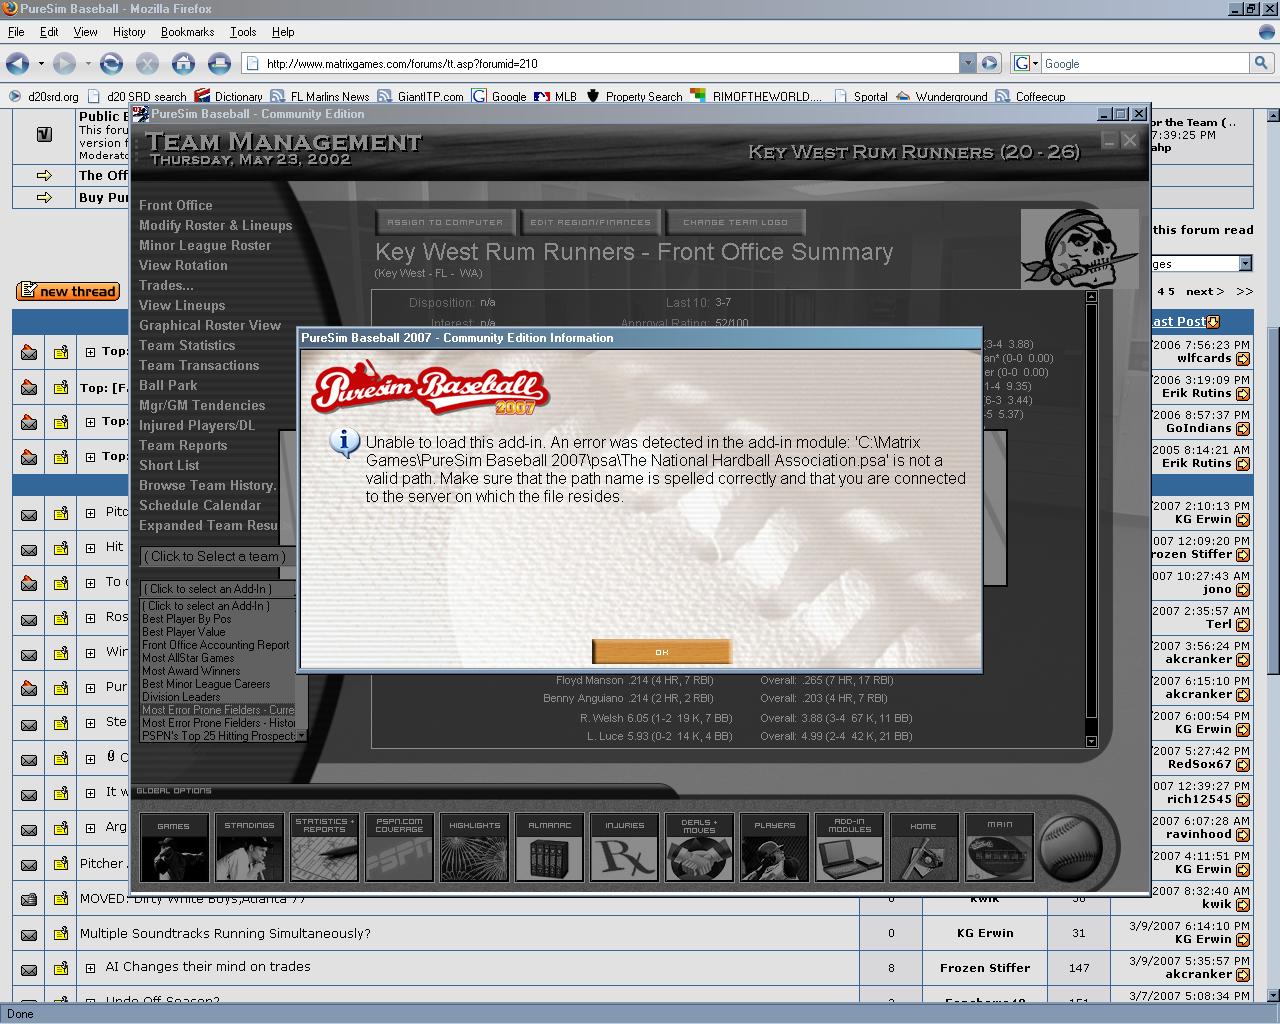Choose 'Best Minor League Careers' add-in
The width and height of the screenshot is (1280, 1024).
(x=206, y=684)
